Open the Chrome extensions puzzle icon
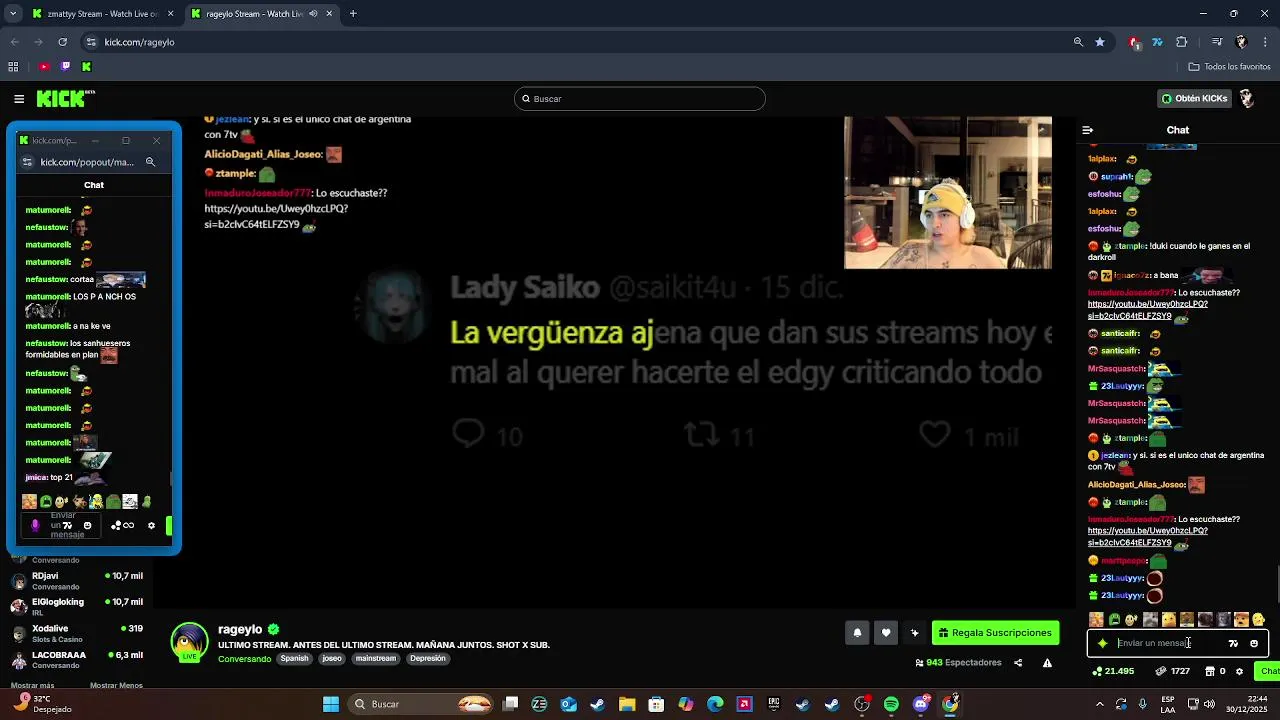Image resolution: width=1280 pixels, height=720 pixels. [1182, 42]
